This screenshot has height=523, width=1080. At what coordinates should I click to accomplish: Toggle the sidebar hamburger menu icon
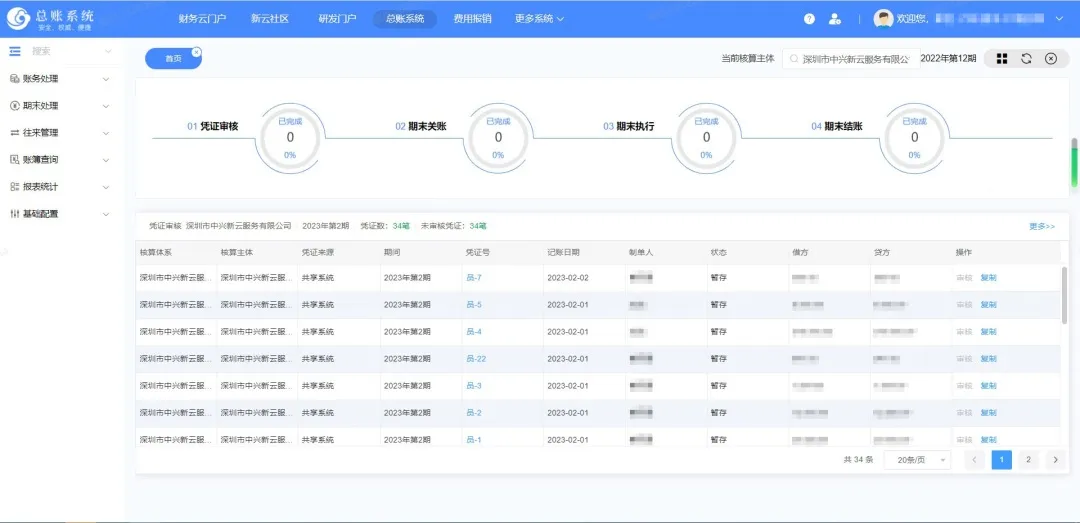(x=15, y=51)
